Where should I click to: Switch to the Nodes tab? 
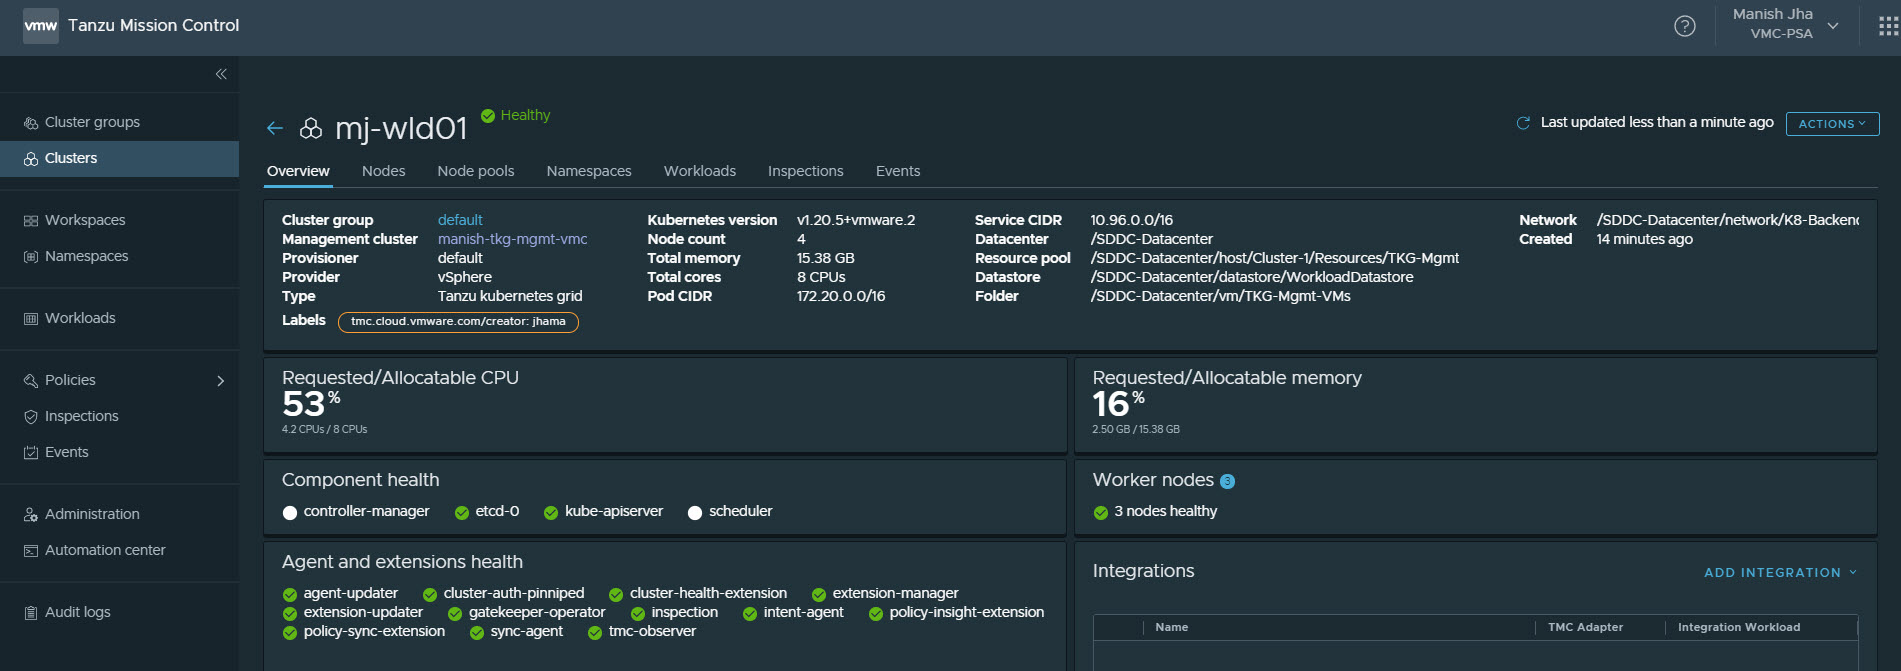(x=383, y=171)
